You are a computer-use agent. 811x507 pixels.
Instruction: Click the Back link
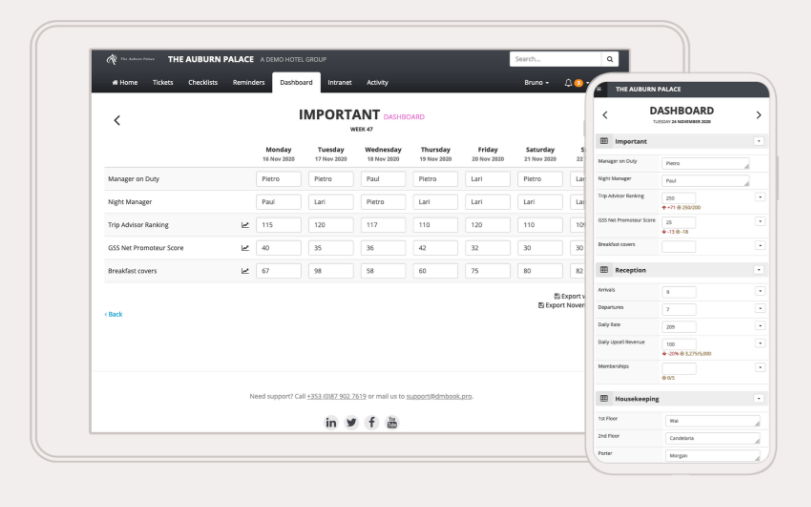113,315
